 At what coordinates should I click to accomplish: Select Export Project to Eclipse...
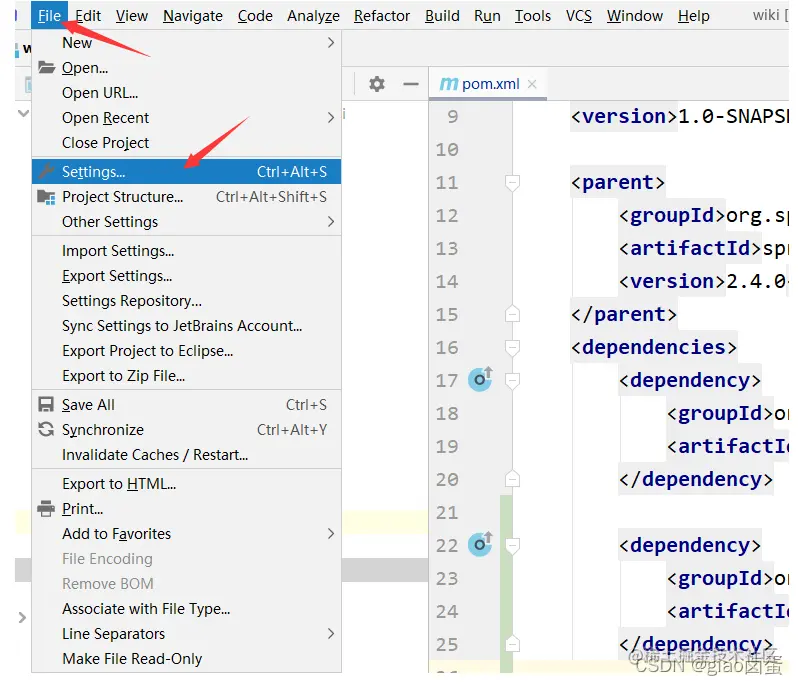tap(186, 351)
